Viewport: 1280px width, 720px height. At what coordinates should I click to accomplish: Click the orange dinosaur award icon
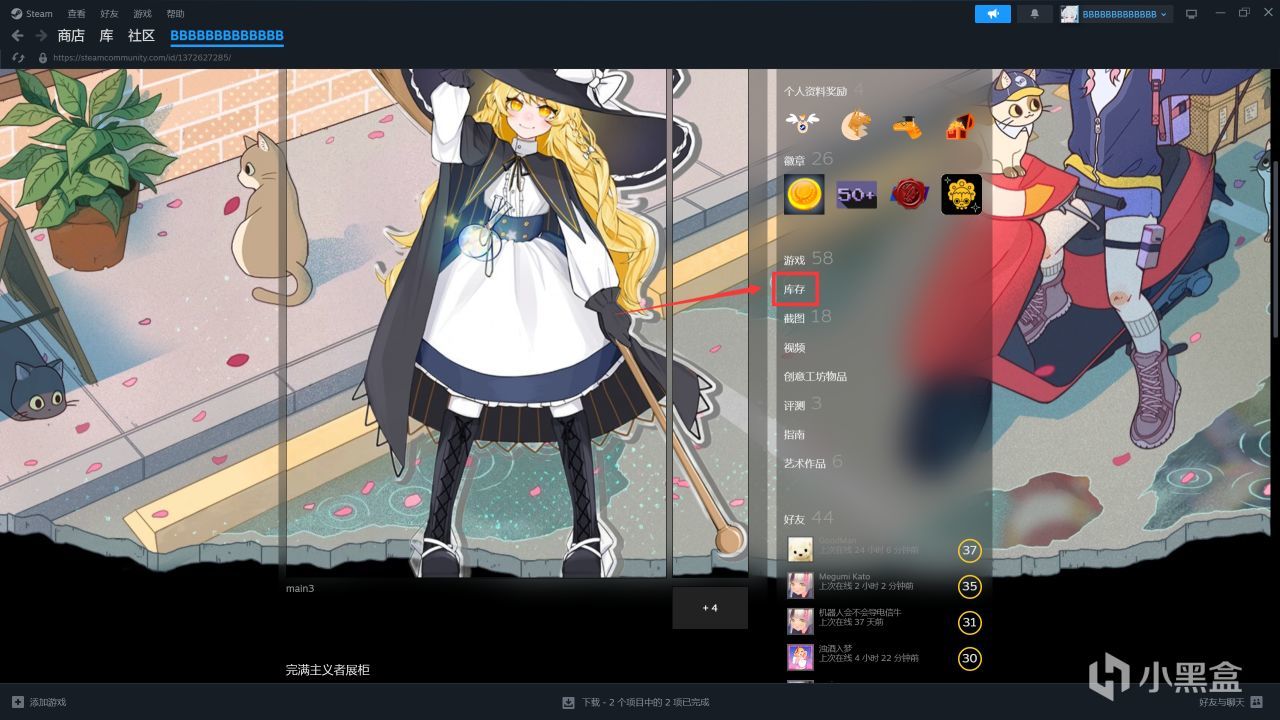855,125
